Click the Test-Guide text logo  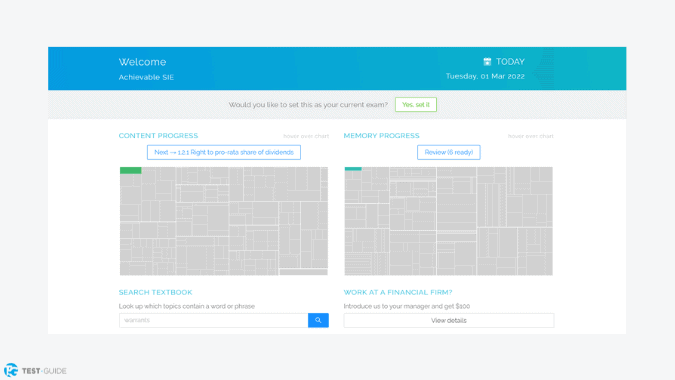[x=44, y=371]
